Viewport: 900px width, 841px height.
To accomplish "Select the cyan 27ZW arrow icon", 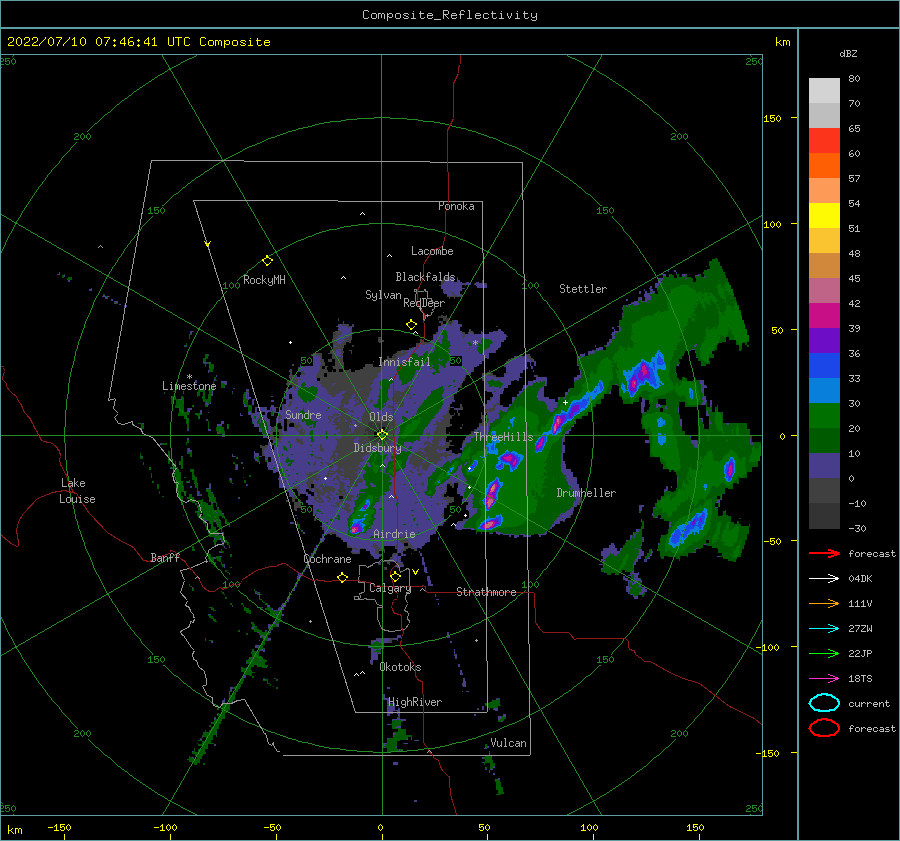I will 824,629.
